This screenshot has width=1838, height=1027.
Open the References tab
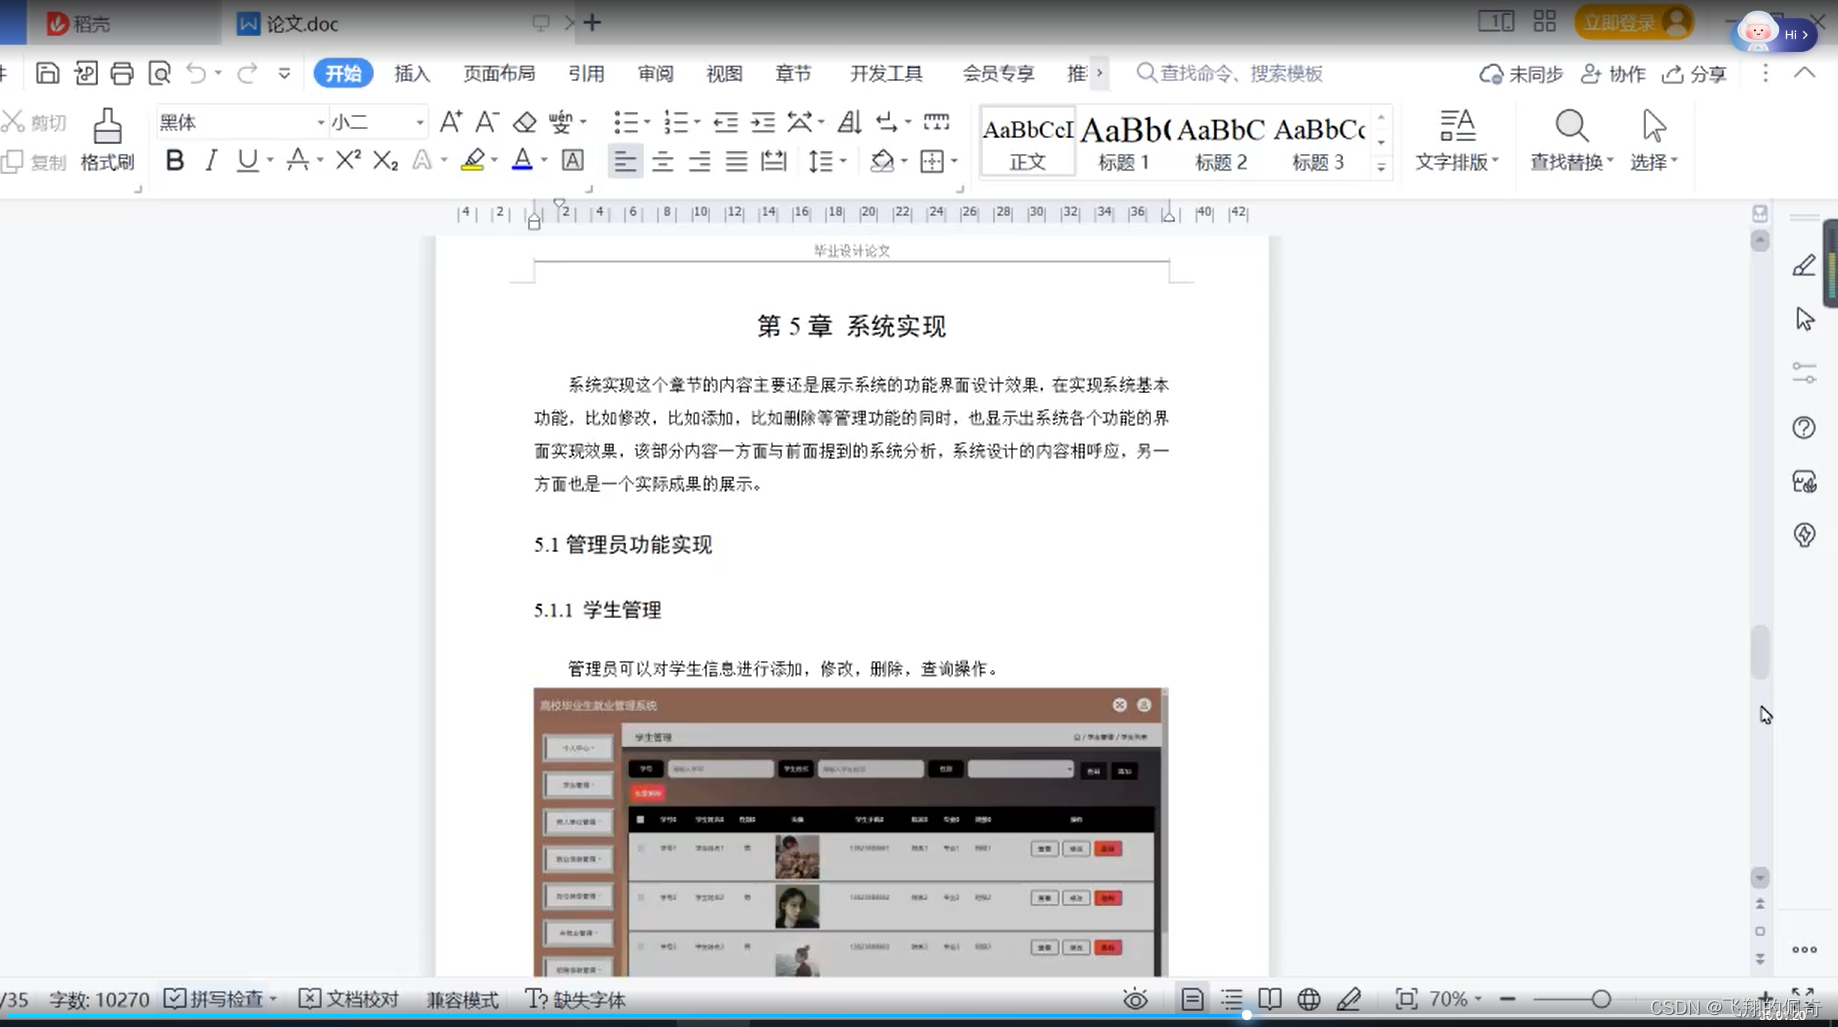coord(586,74)
